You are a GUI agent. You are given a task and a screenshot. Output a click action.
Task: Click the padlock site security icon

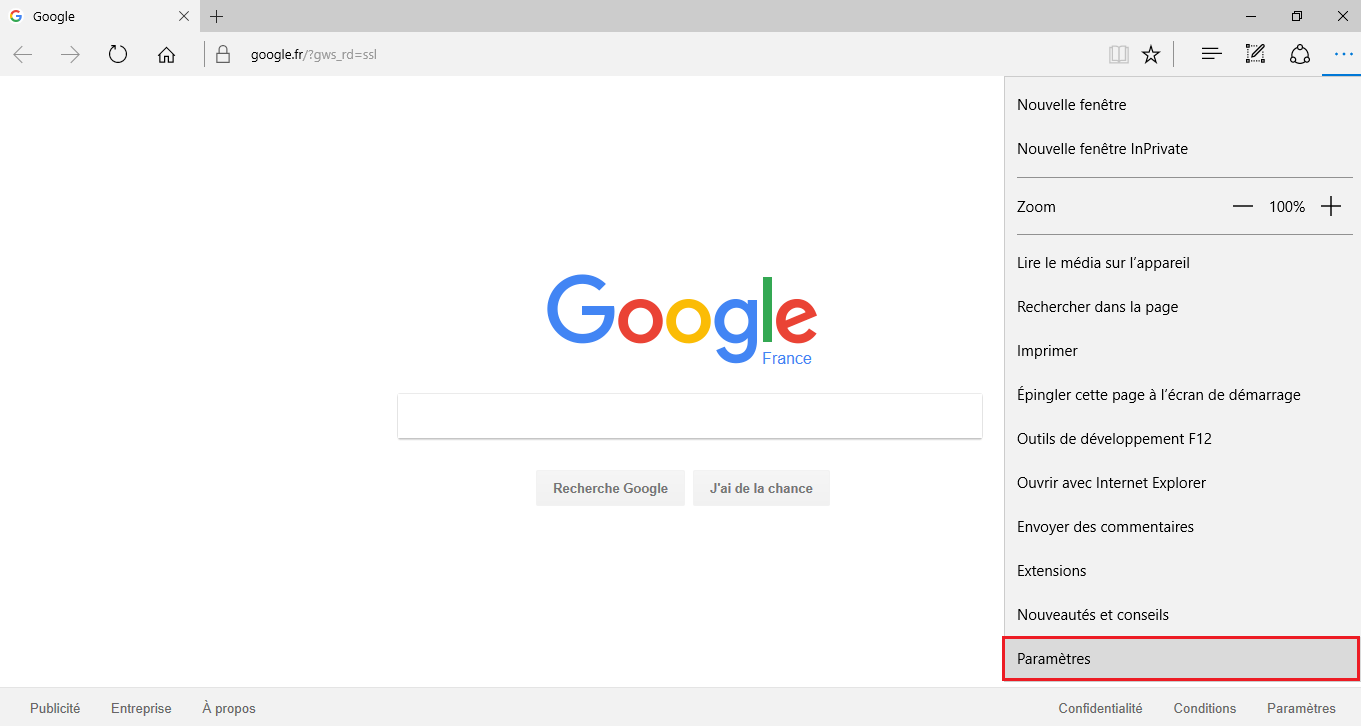(x=223, y=54)
